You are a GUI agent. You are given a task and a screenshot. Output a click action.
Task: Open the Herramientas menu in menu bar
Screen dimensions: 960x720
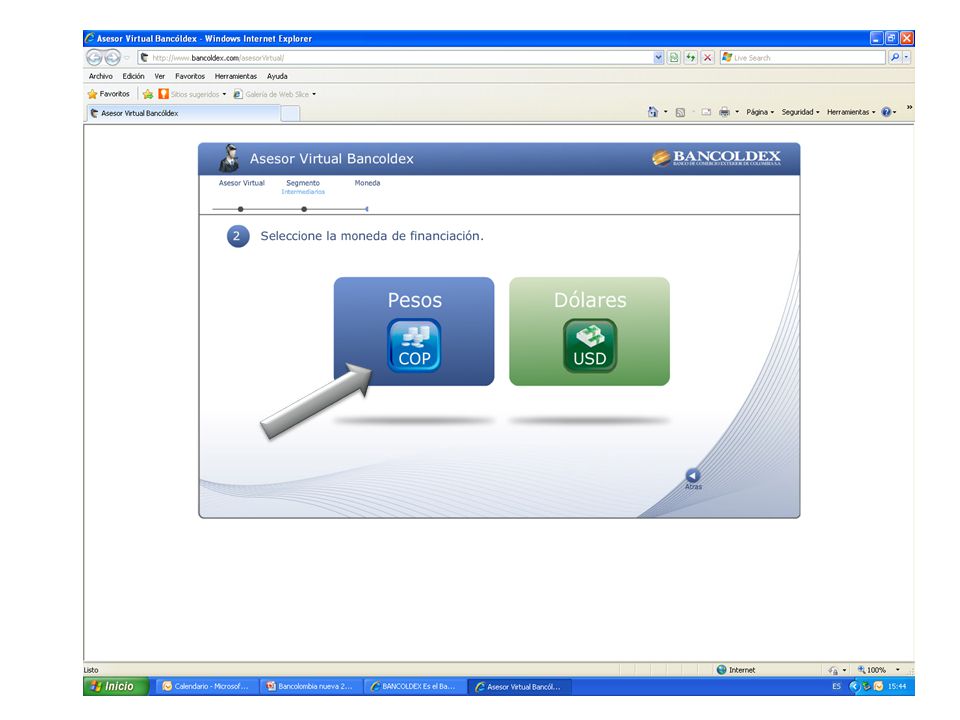[236, 77]
